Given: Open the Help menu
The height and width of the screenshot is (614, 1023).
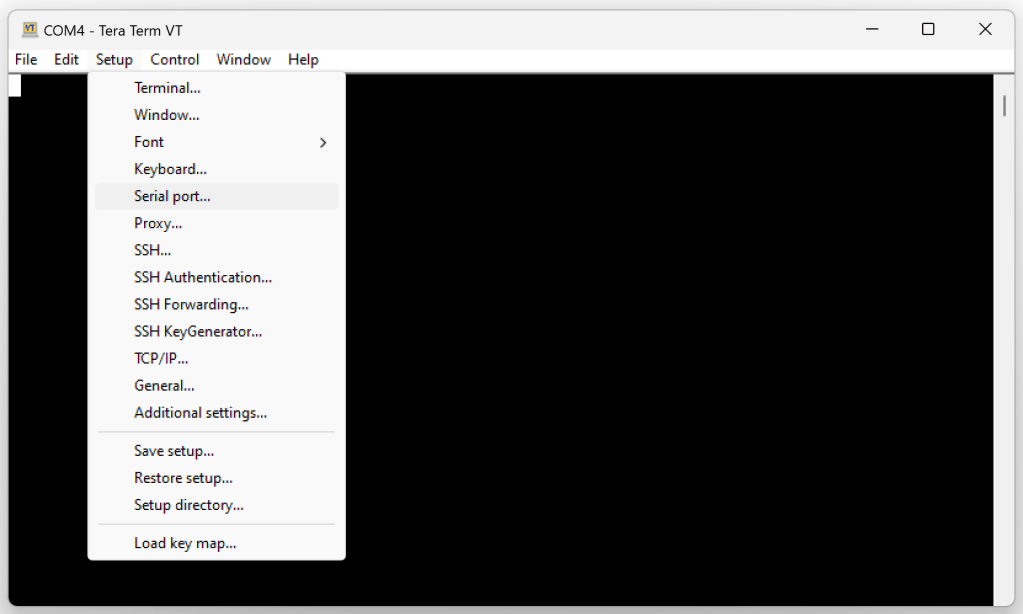Looking at the screenshot, I should coord(303,60).
